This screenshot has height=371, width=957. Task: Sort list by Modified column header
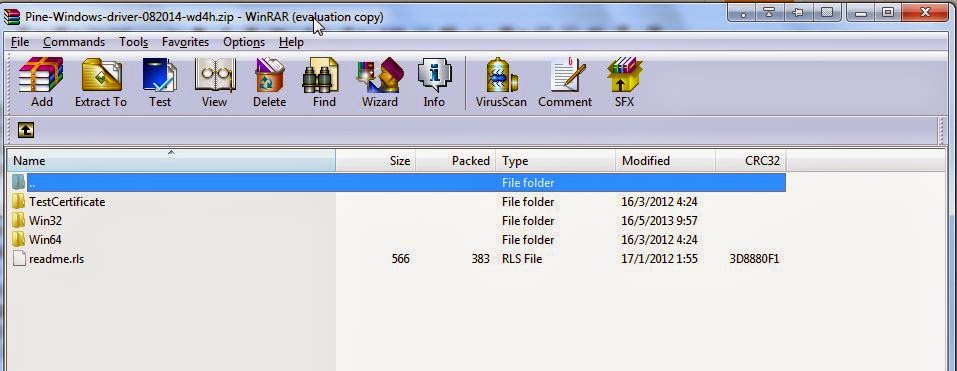tap(665, 160)
